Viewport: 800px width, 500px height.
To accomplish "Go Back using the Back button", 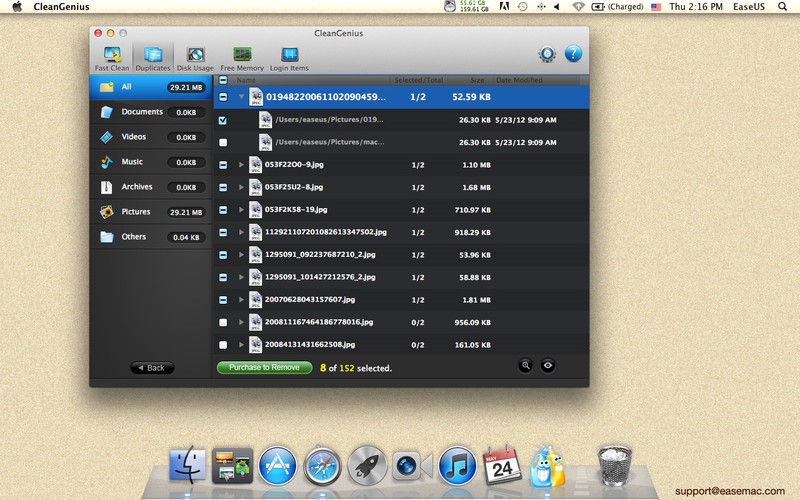I will pos(152,367).
